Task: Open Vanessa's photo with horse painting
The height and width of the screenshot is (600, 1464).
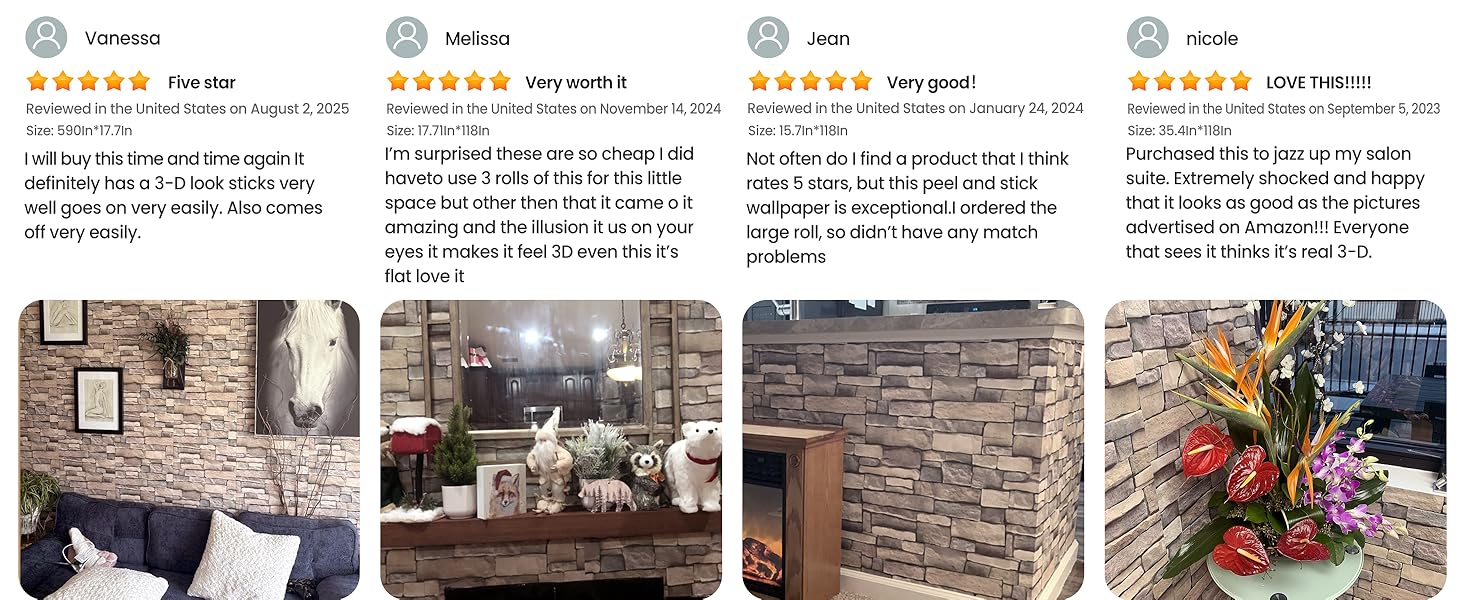Action: pyautogui.click(x=189, y=450)
